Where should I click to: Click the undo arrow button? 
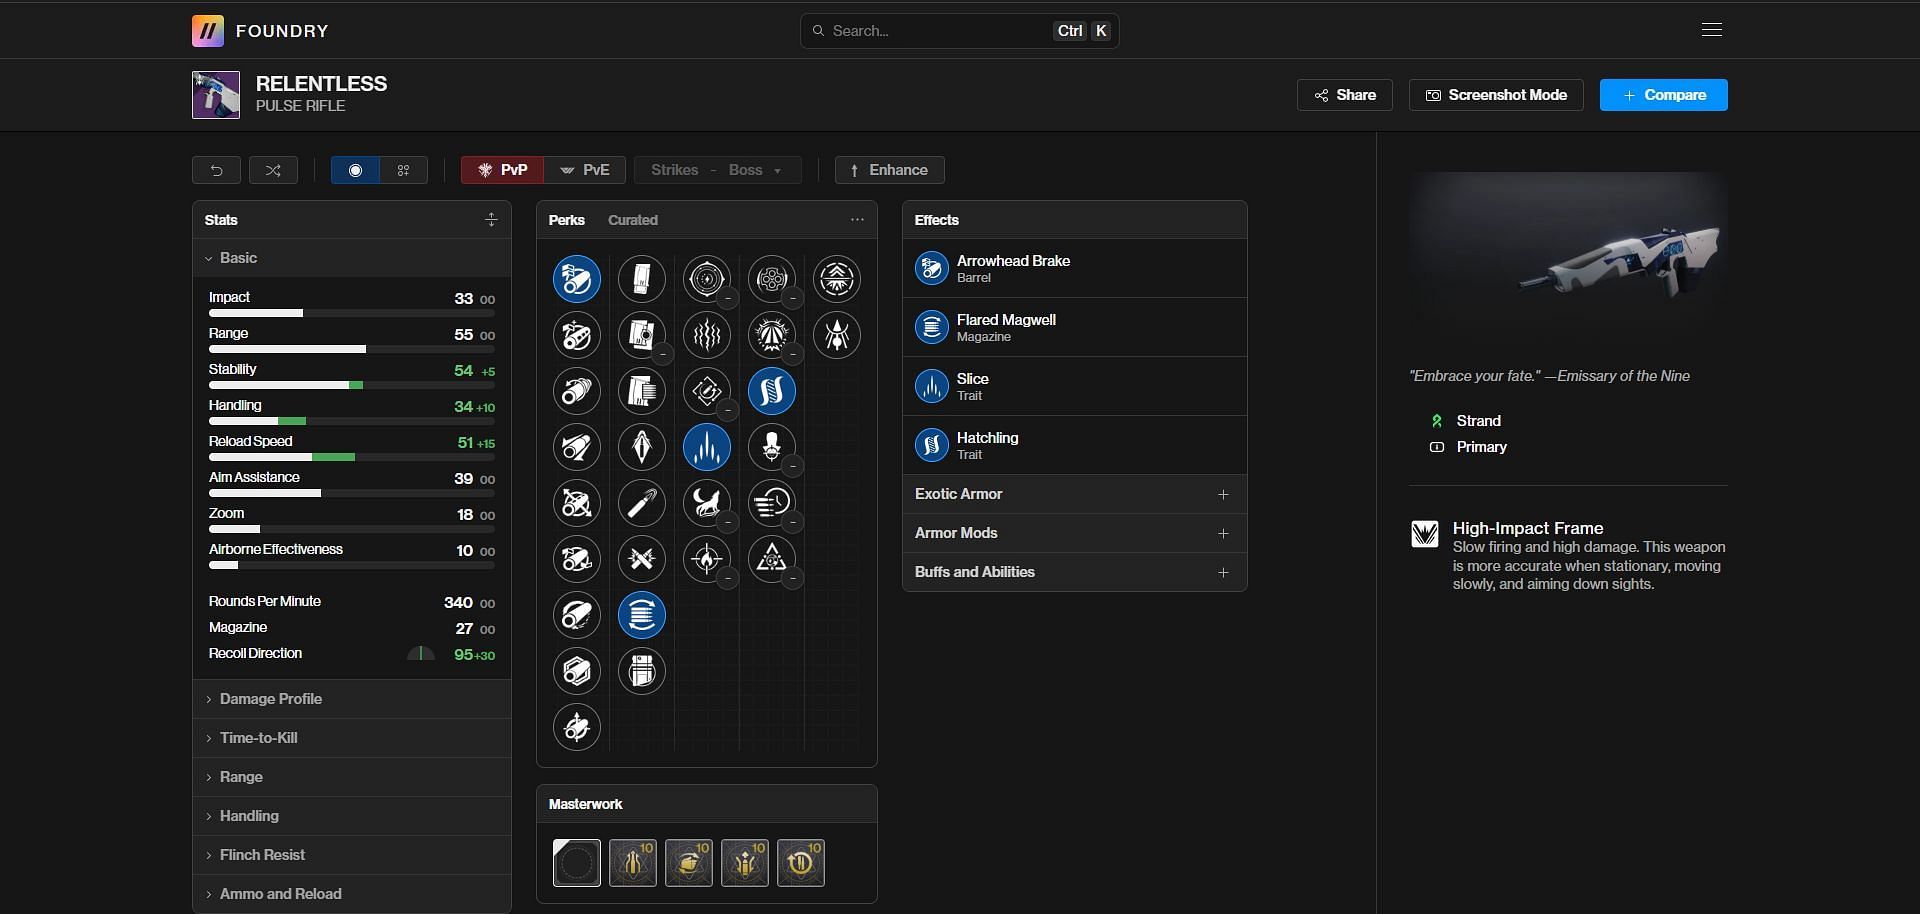tap(216, 170)
